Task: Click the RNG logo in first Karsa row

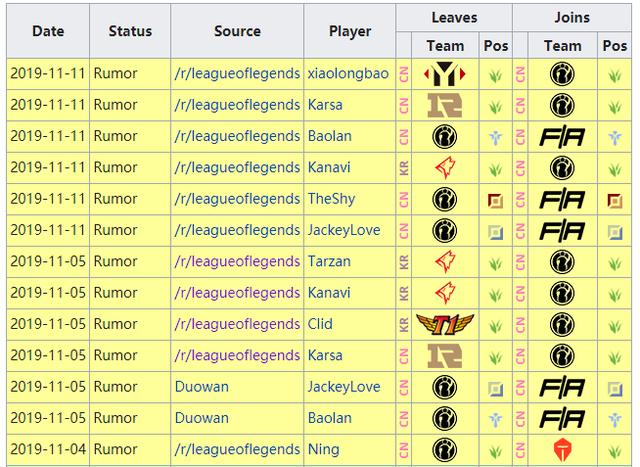Action: (x=444, y=105)
